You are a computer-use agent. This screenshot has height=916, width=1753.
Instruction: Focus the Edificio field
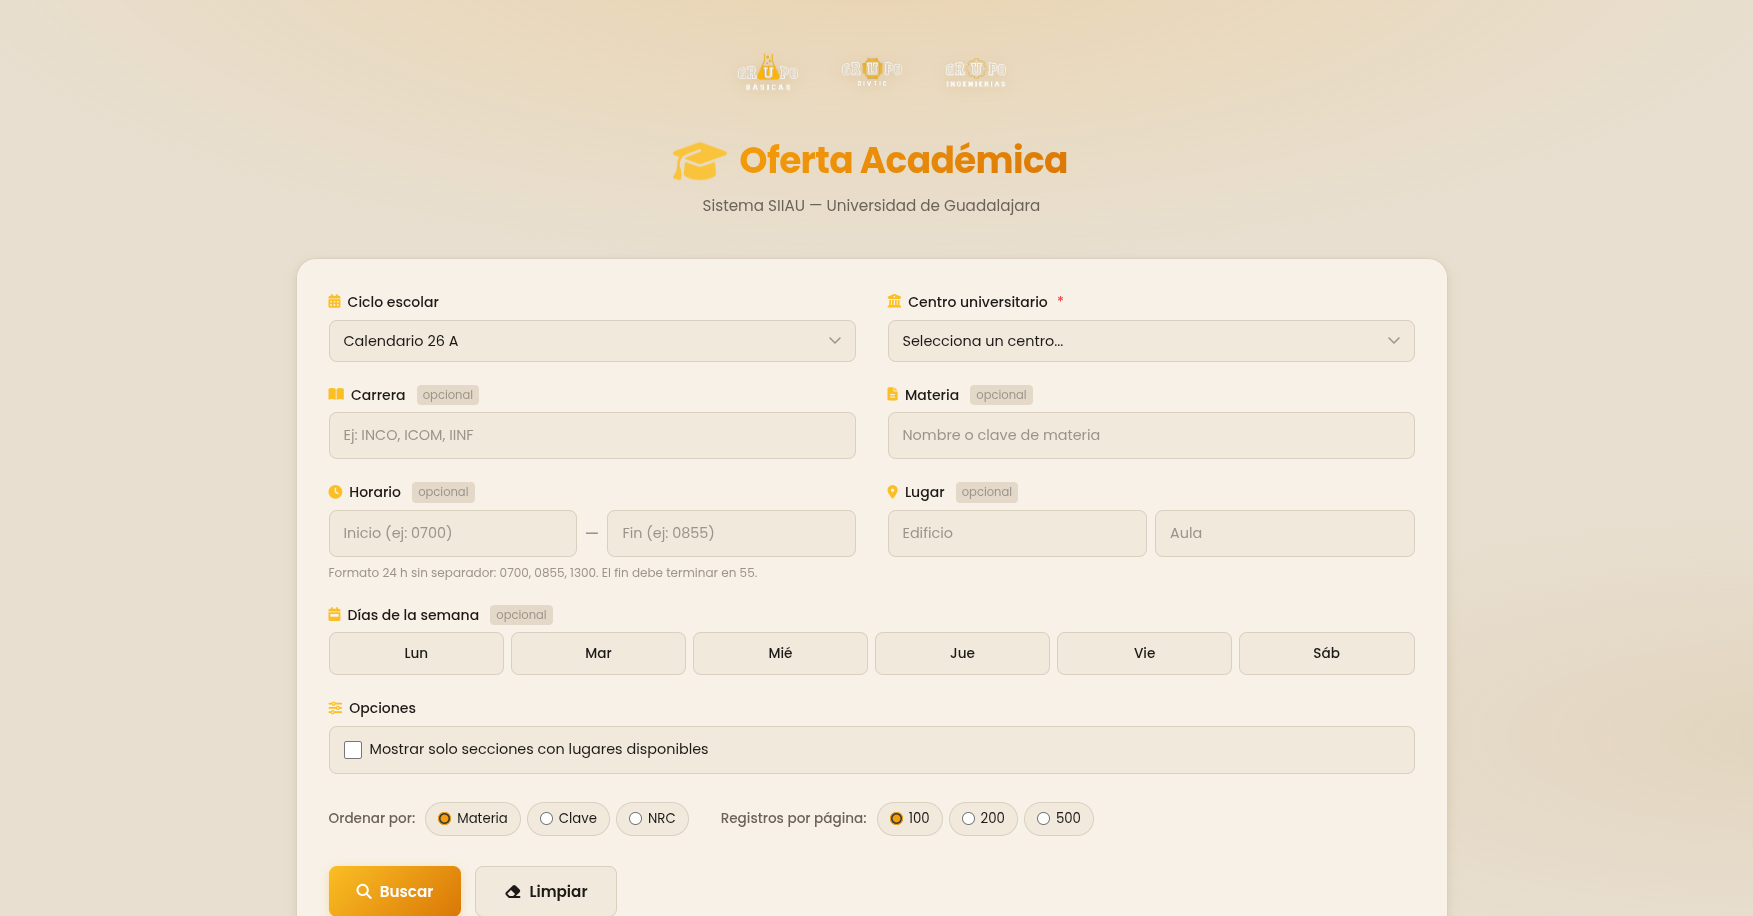pos(1017,533)
